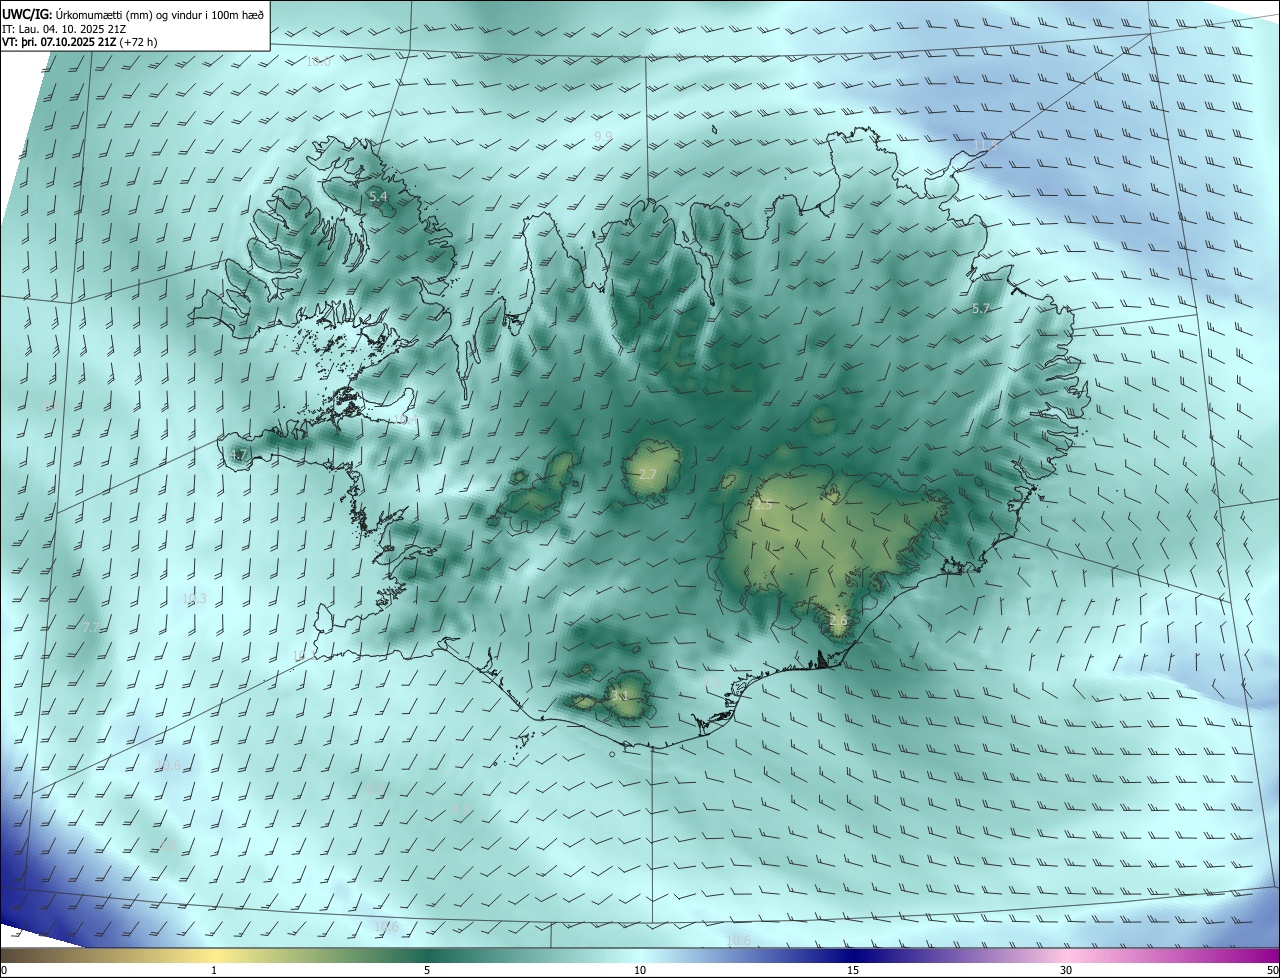Image resolution: width=1280 pixels, height=978 pixels.
Task: Click the 4.7 value on the western peninsula
Action: pos(238,455)
